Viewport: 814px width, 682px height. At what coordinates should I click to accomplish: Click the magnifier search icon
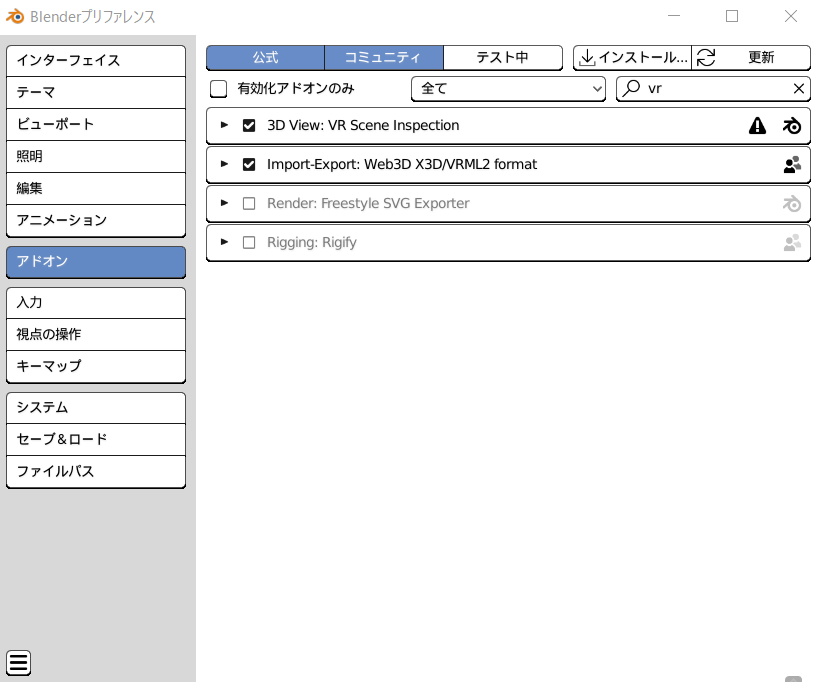[x=631, y=88]
